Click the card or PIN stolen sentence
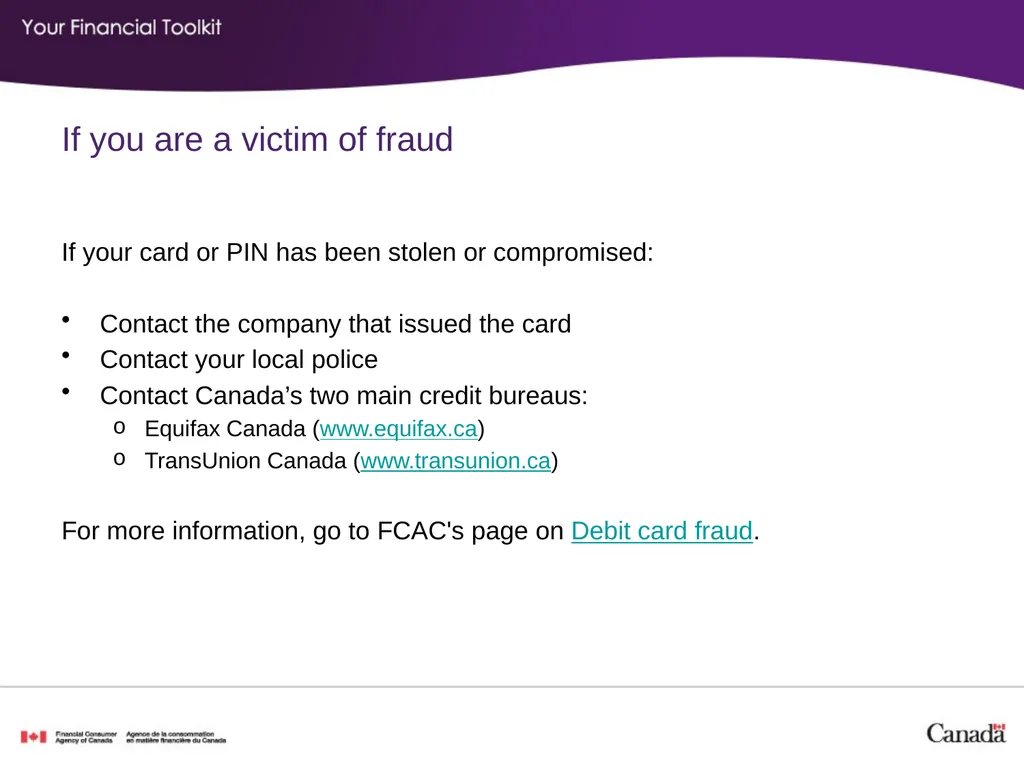 (x=358, y=253)
